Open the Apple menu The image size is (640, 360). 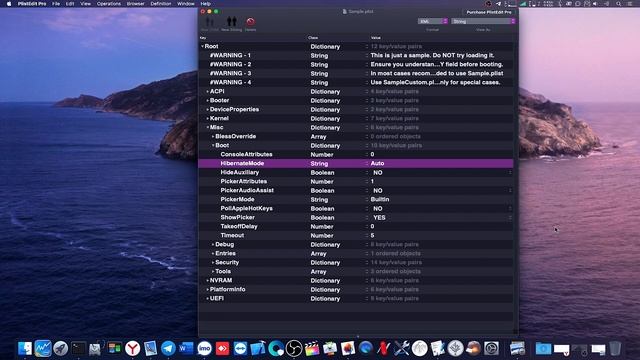point(9,4)
